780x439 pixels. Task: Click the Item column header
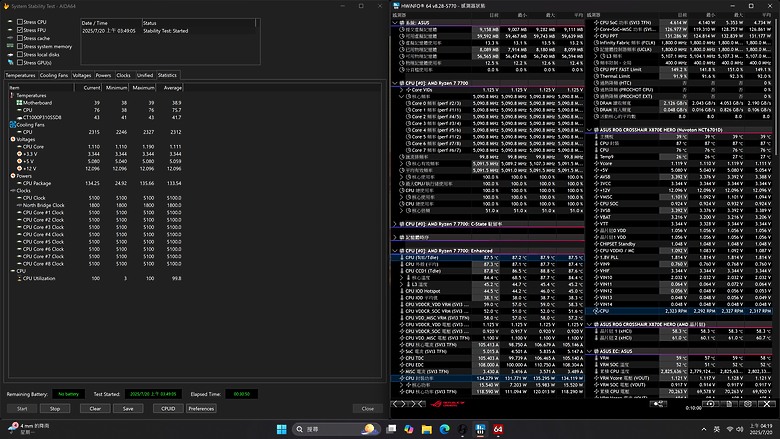click(x=41, y=88)
